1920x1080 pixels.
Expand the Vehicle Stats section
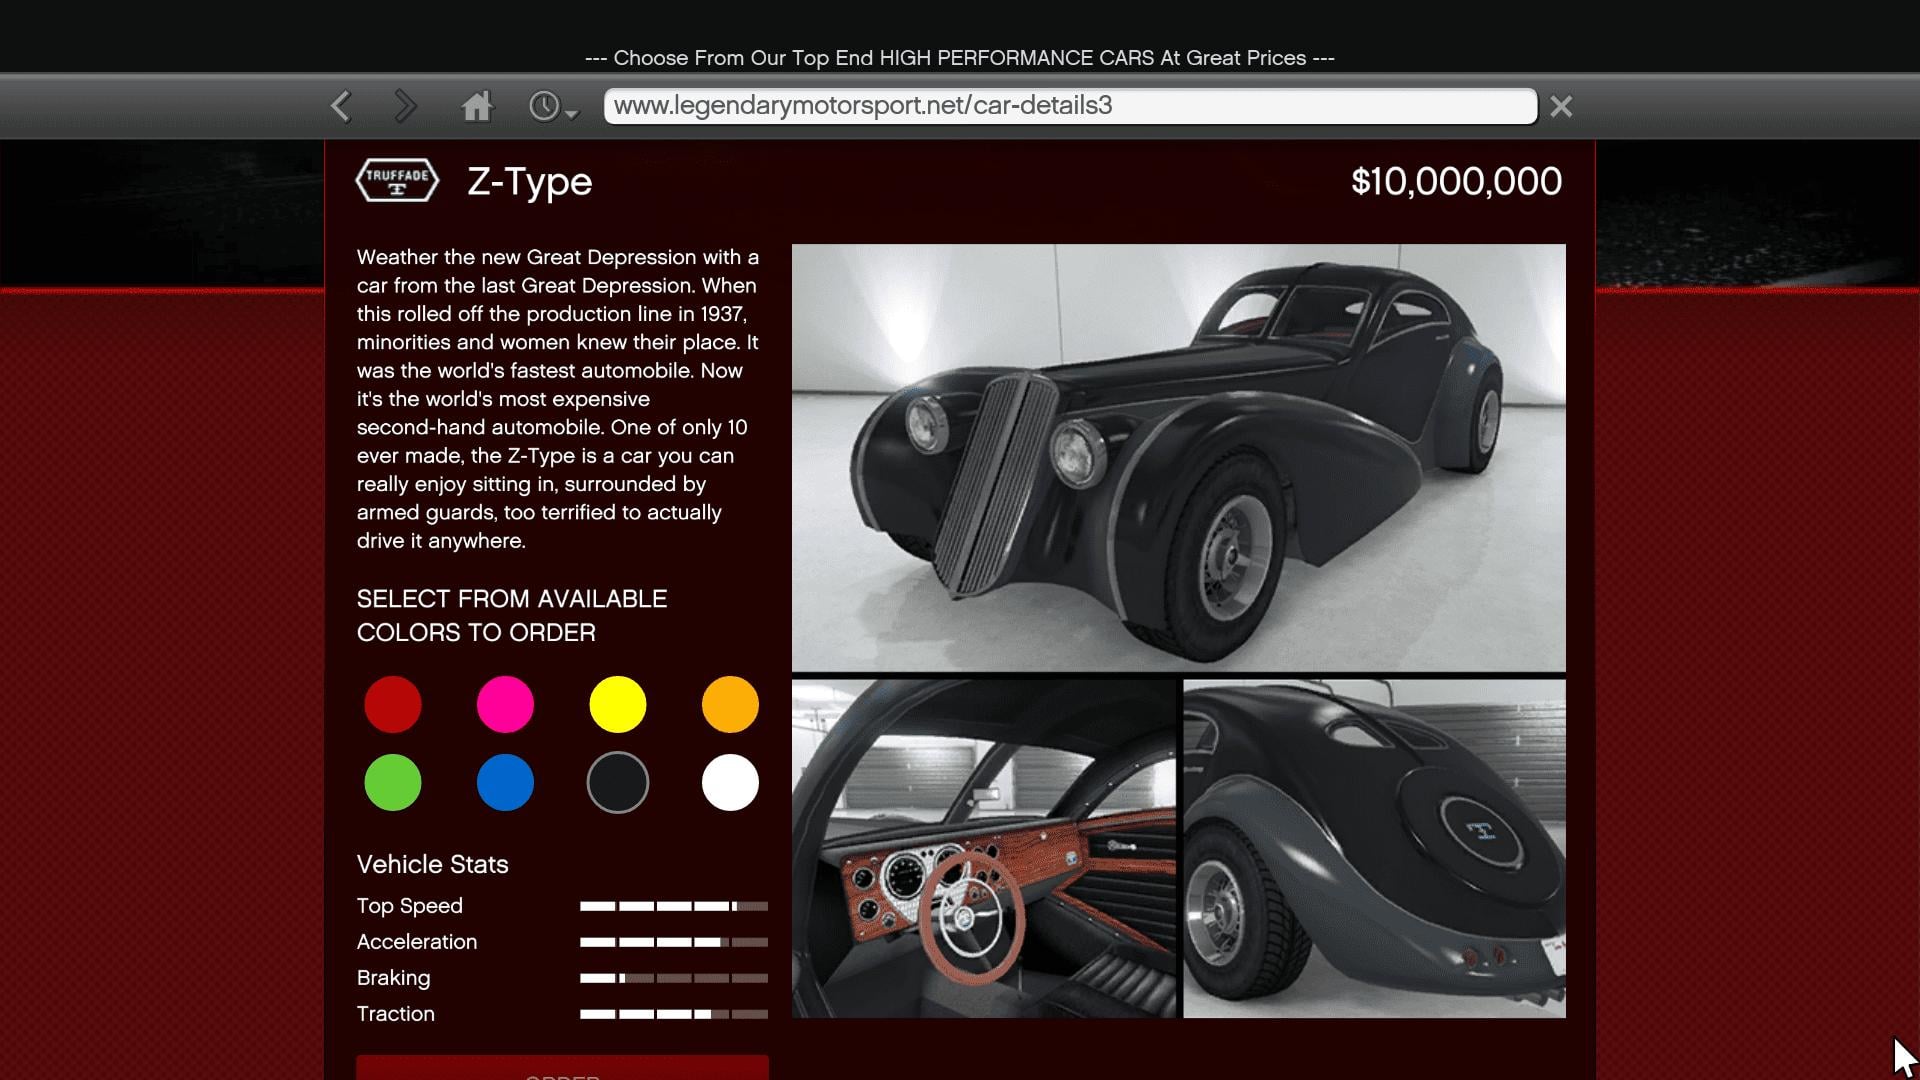[x=432, y=864]
